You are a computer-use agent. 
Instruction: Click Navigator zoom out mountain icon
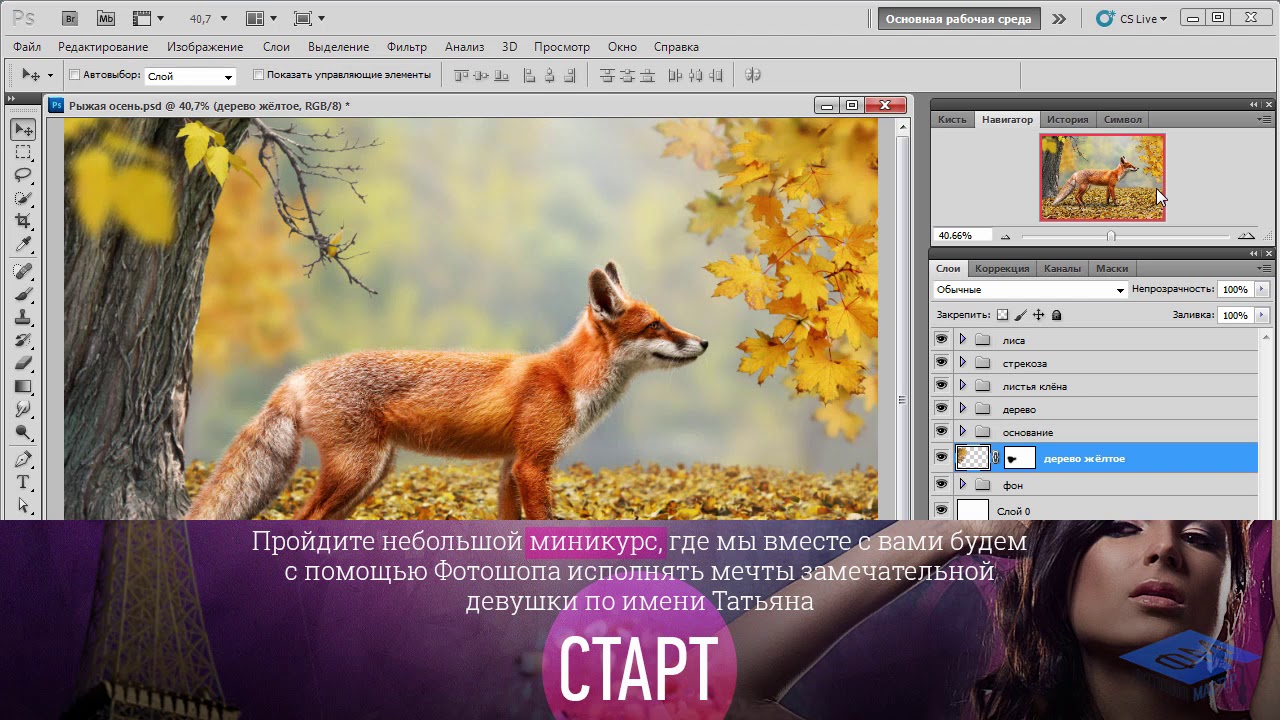pos(1006,236)
